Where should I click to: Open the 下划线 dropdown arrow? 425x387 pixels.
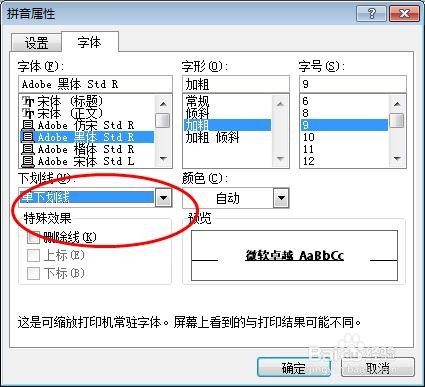(x=164, y=198)
